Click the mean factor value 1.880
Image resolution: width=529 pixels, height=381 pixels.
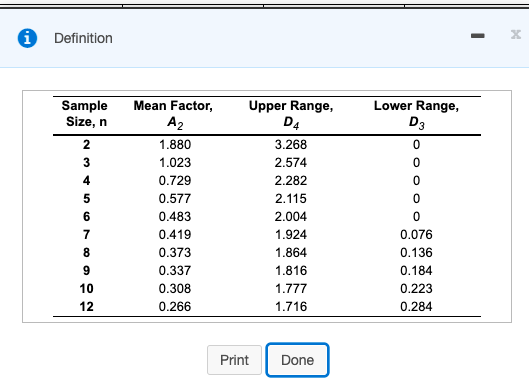(x=175, y=145)
